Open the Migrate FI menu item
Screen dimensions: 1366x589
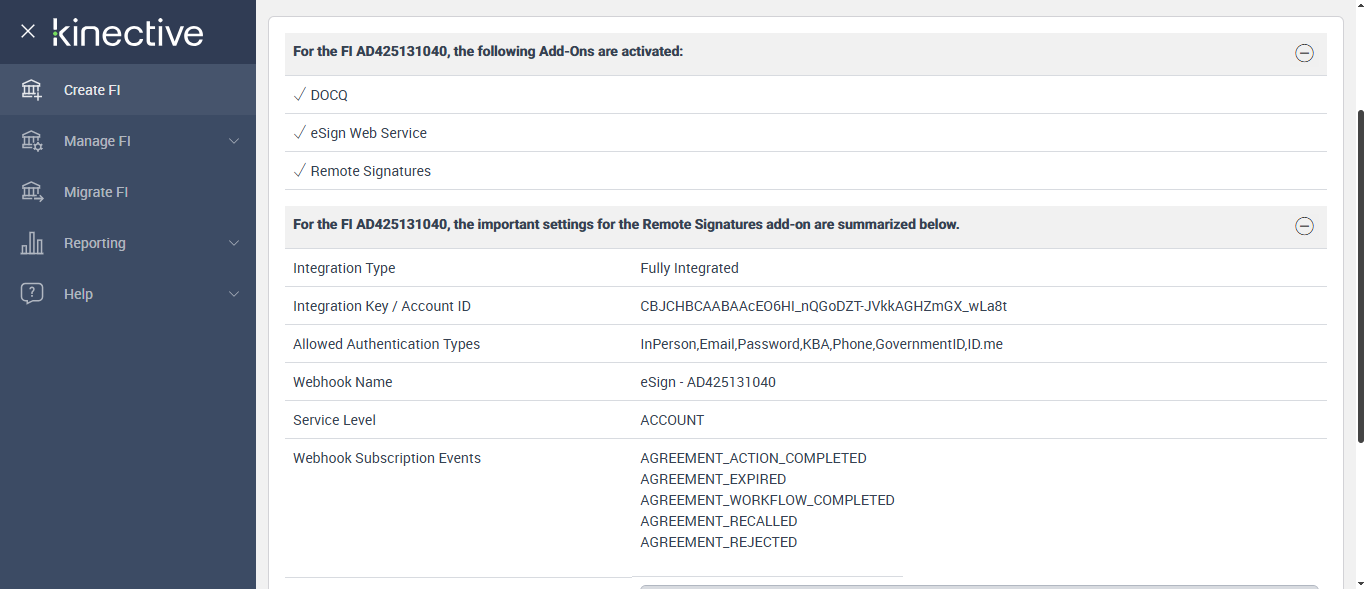[x=96, y=192]
